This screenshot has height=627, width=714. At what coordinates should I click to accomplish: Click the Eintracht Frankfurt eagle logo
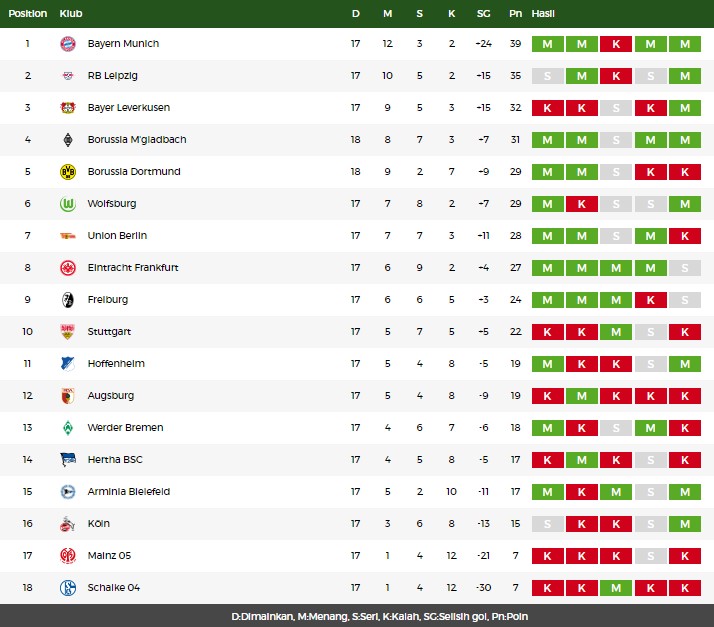[x=68, y=268]
